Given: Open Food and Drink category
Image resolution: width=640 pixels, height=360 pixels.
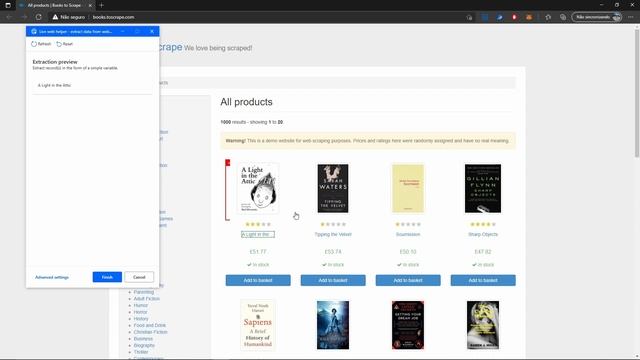Looking at the screenshot, I should [150, 325].
